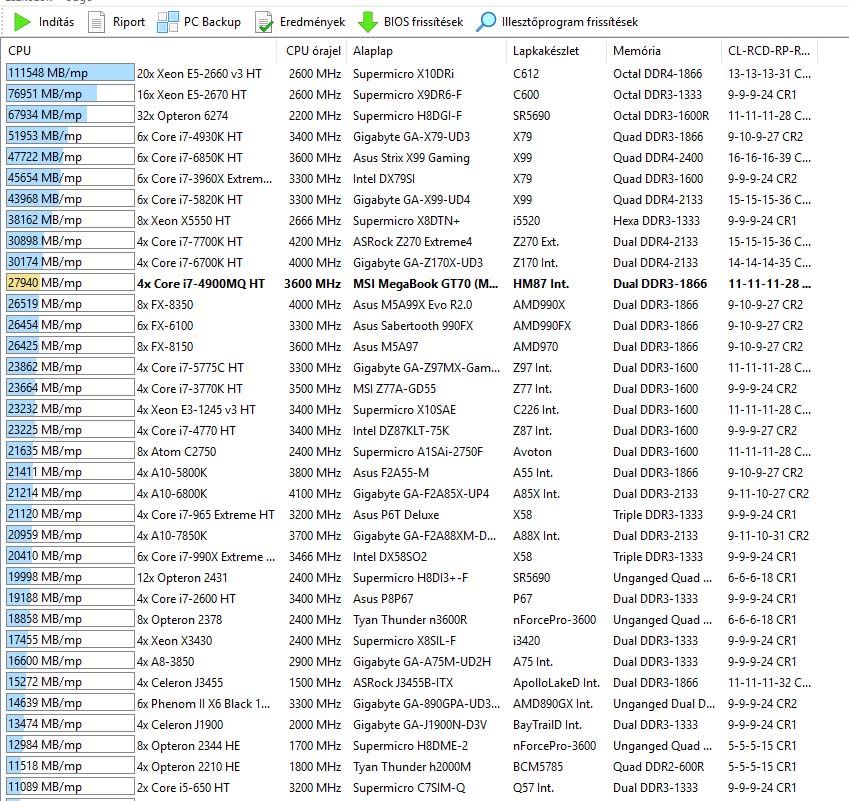The height and width of the screenshot is (801, 849).
Task: Click ApolloLakeD Int. chipset cell
Action: click(556, 683)
